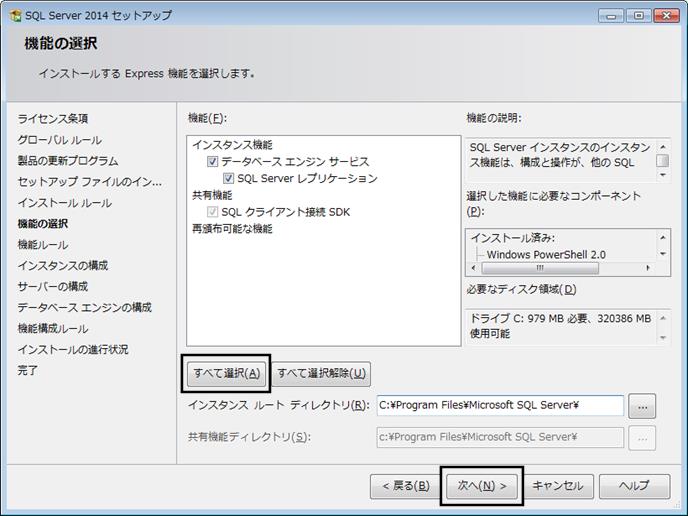Click すべて選択解除(U) button

click(x=321, y=373)
